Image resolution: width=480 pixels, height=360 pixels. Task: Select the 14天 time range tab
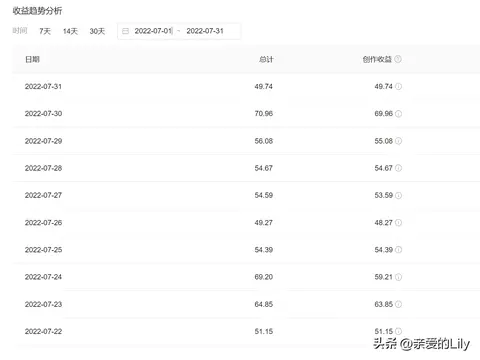point(70,31)
